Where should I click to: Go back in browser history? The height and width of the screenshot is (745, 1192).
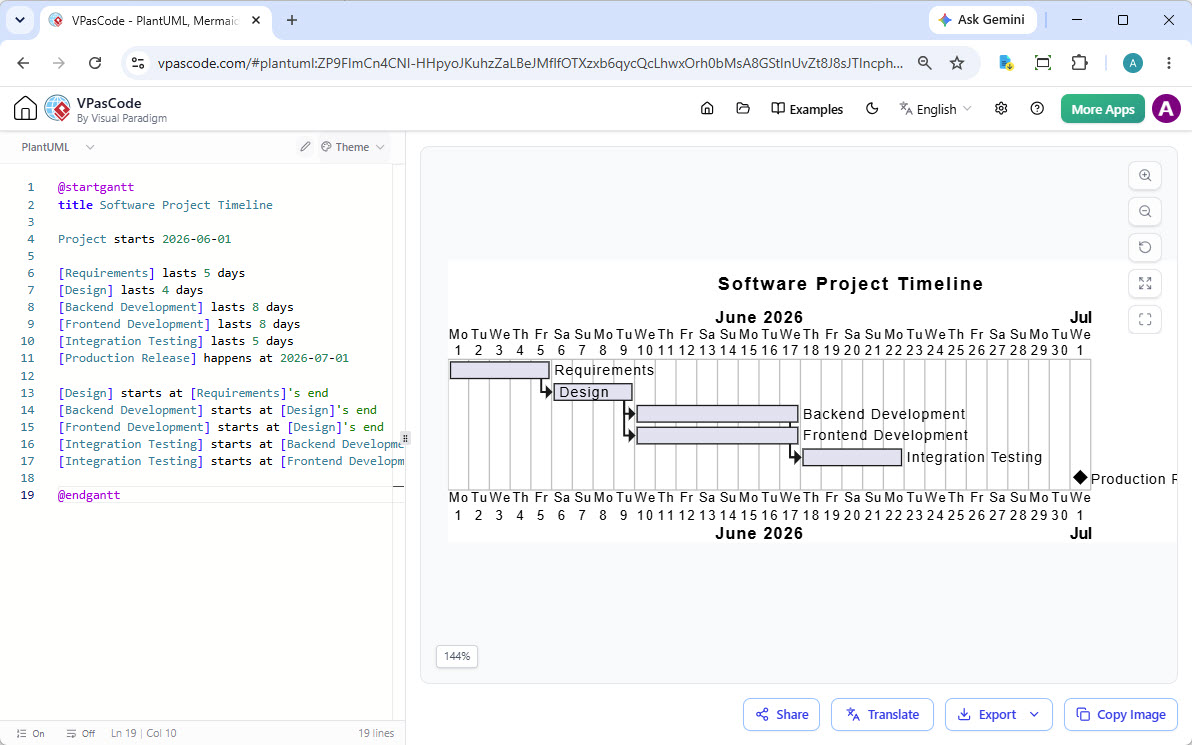click(24, 63)
